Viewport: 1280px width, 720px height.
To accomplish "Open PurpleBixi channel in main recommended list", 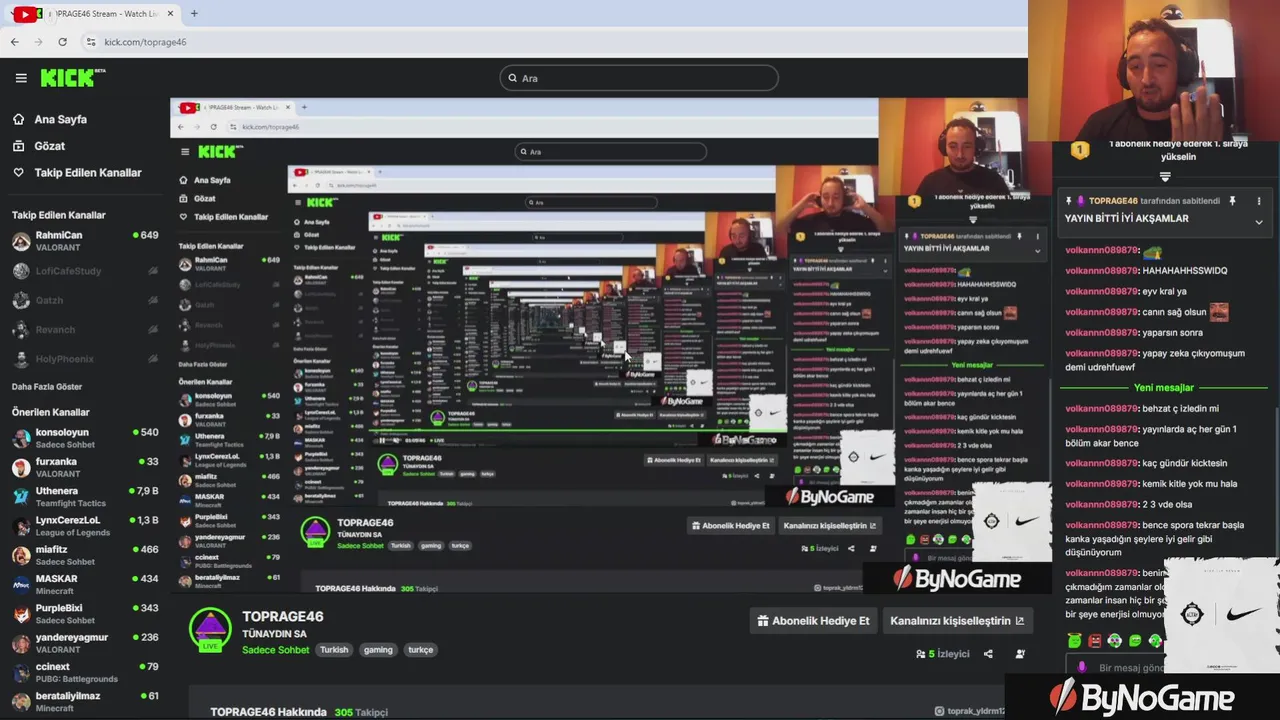I will (x=85, y=613).
